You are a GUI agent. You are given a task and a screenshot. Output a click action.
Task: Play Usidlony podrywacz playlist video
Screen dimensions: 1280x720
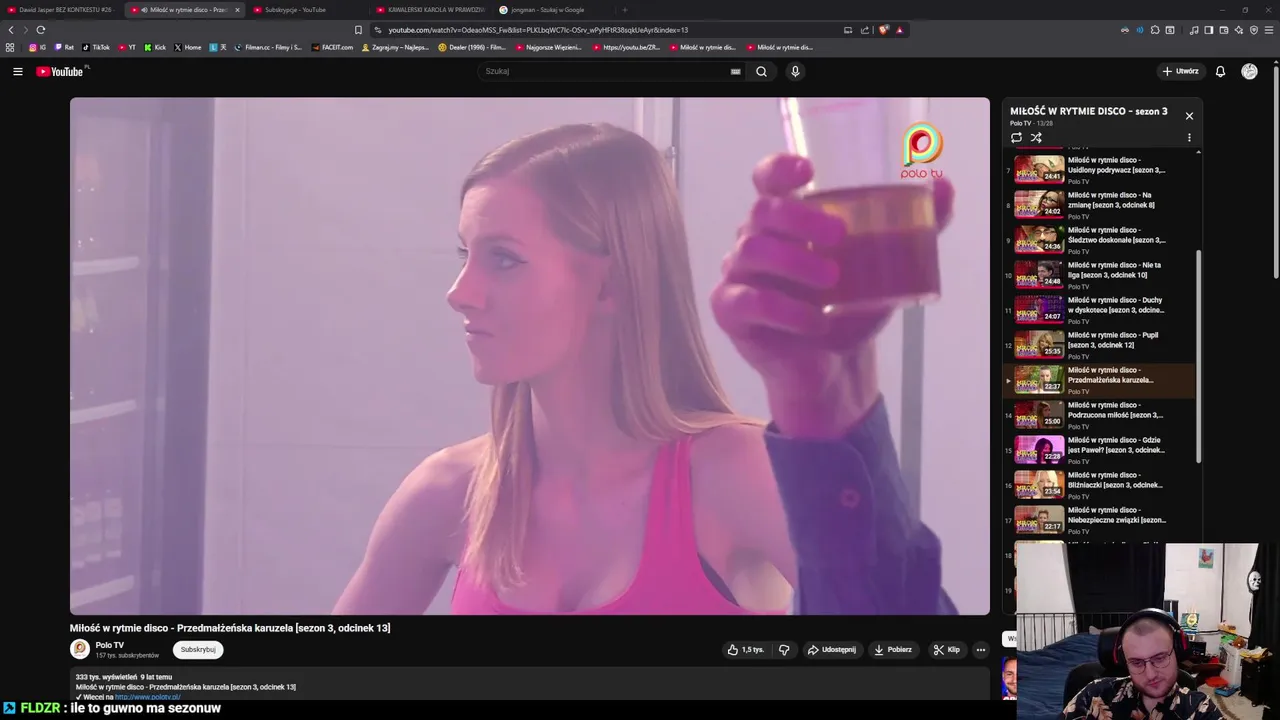[1100, 170]
